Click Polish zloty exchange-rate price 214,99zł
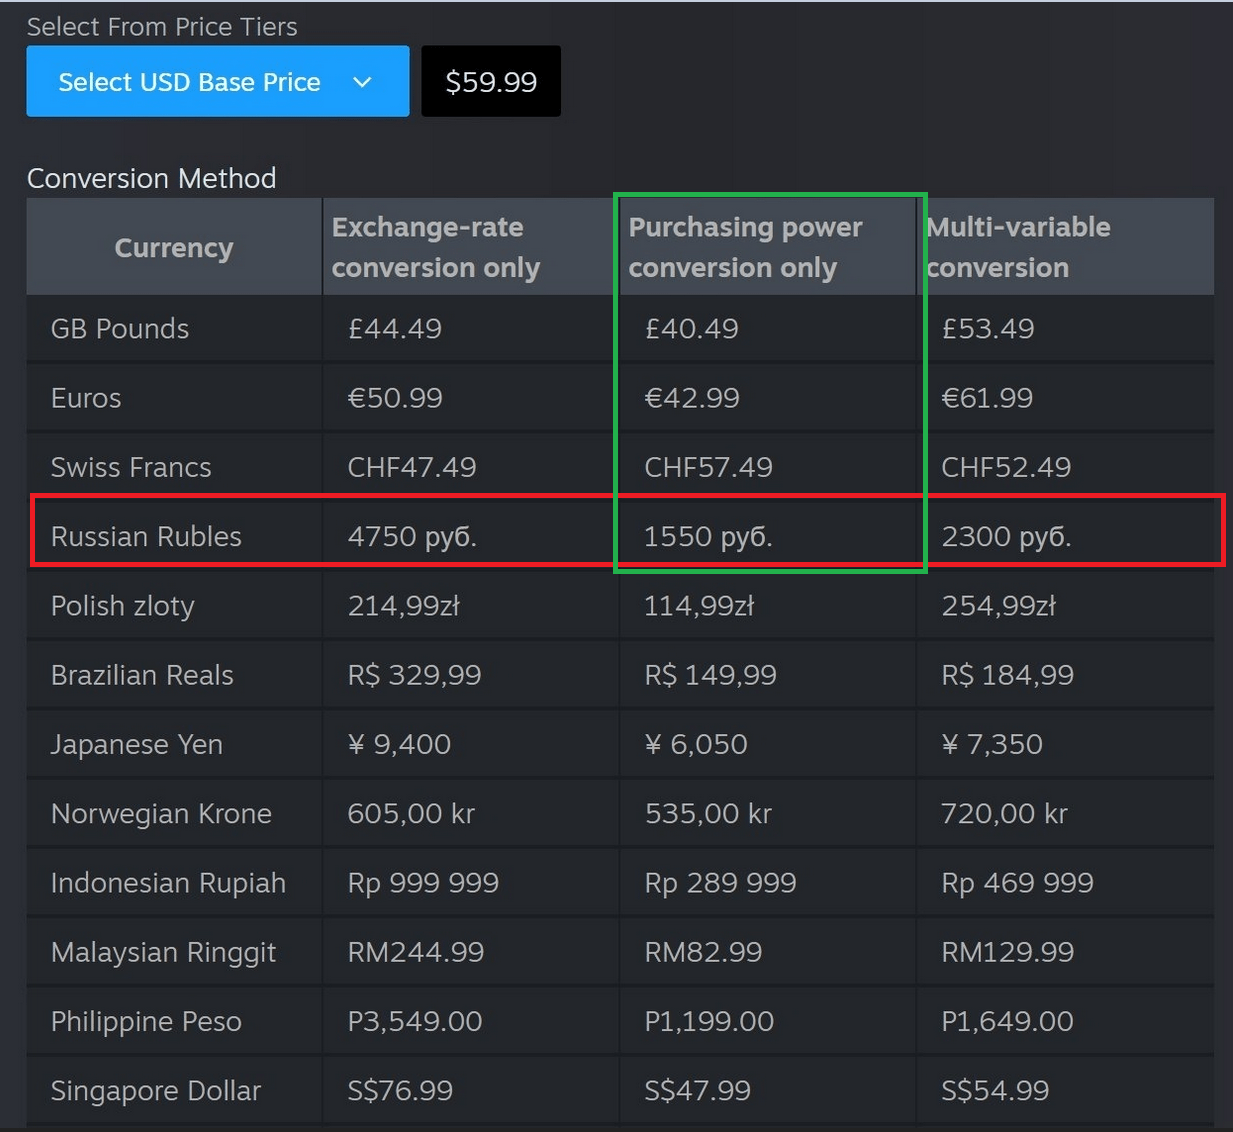The width and height of the screenshot is (1233, 1132). click(x=404, y=606)
